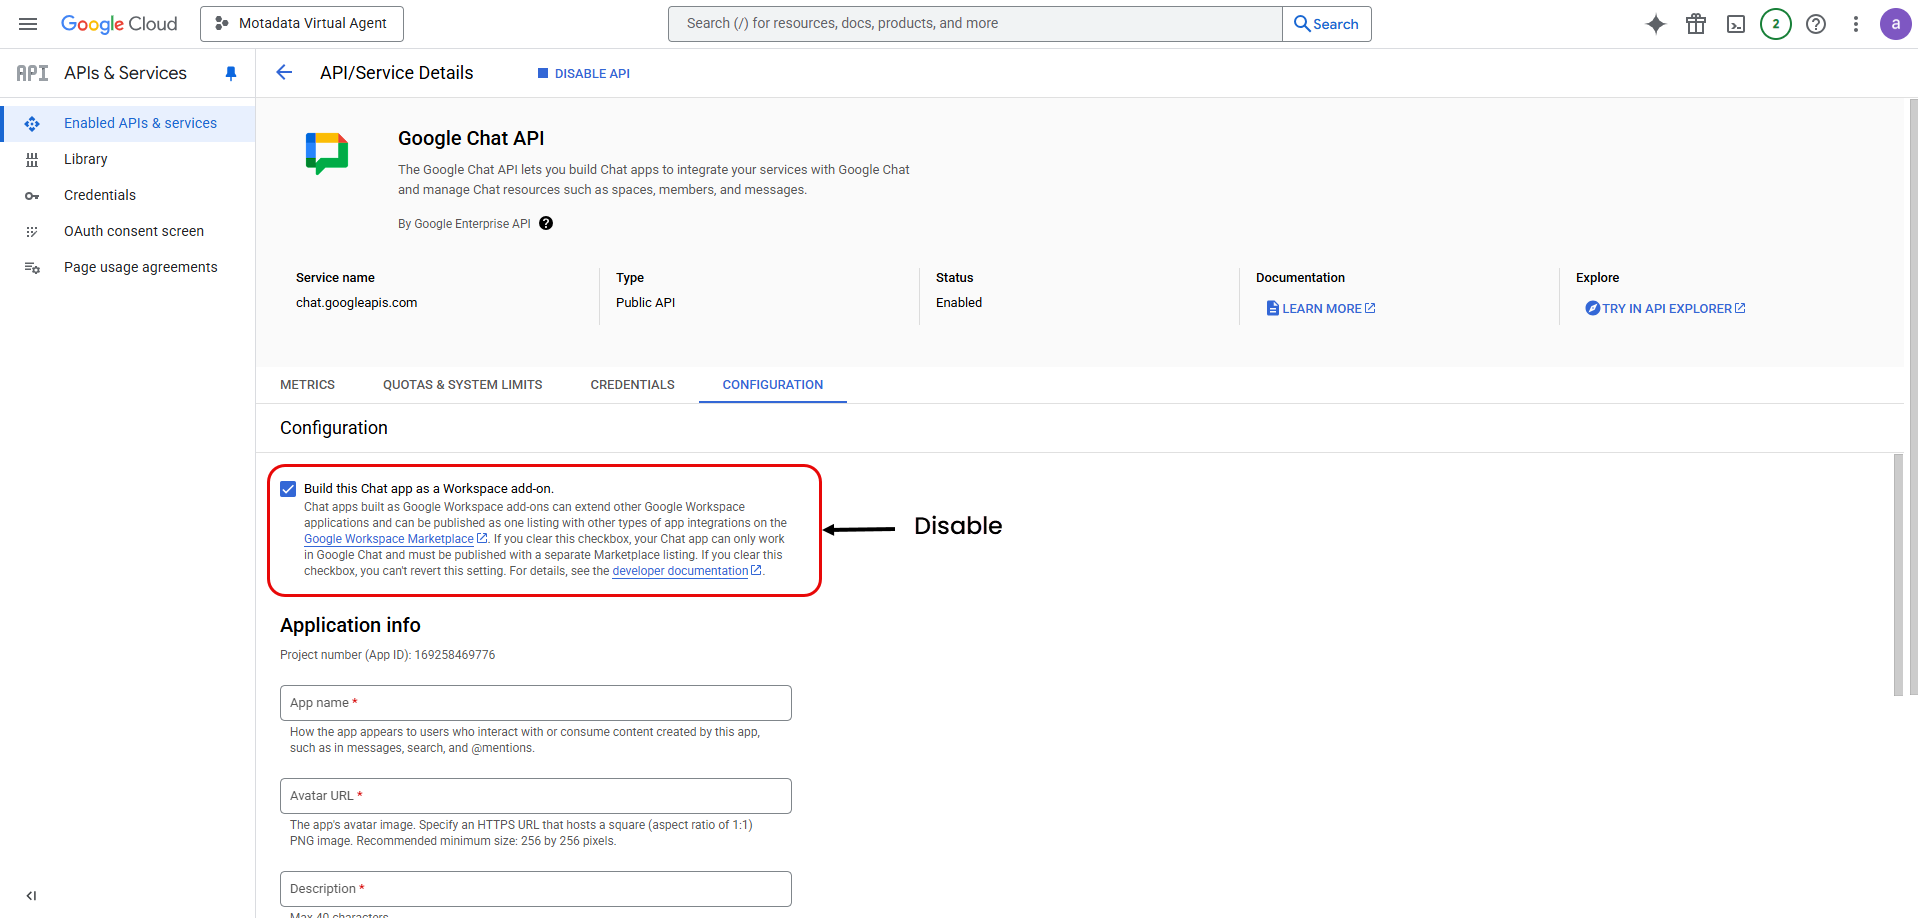Switch to the Metrics tab
The width and height of the screenshot is (1918, 918).
307,384
